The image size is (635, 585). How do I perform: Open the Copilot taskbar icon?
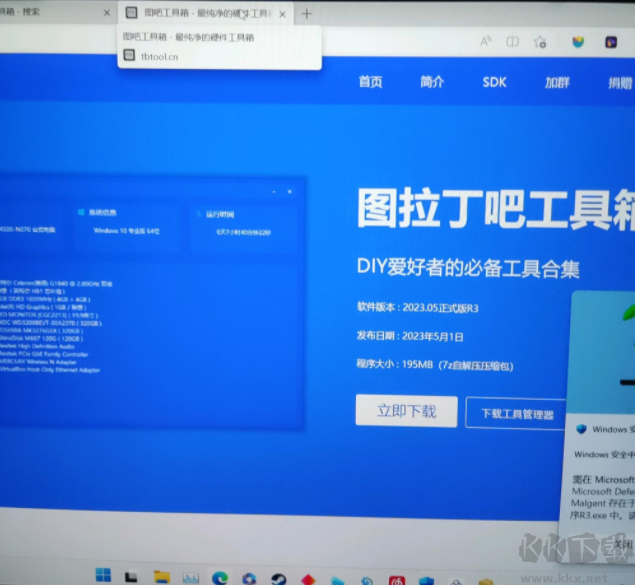click(x=249, y=579)
